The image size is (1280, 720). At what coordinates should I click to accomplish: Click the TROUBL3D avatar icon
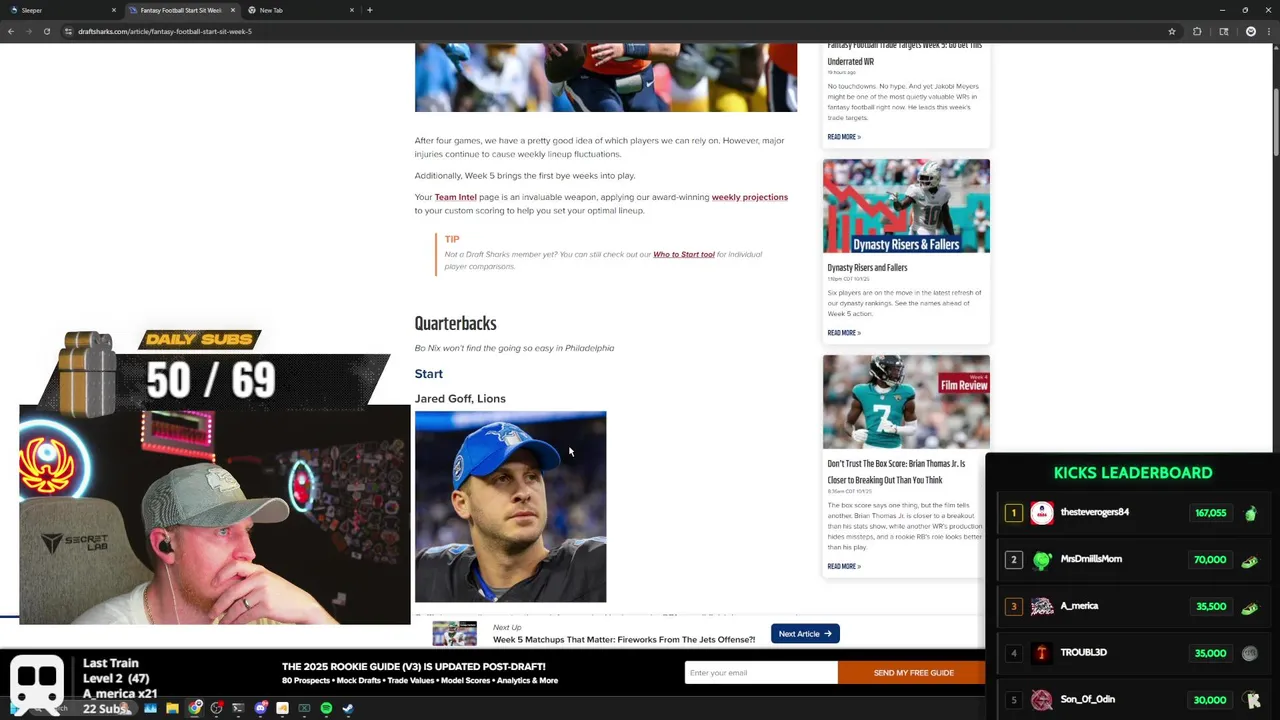[x=1042, y=653]
